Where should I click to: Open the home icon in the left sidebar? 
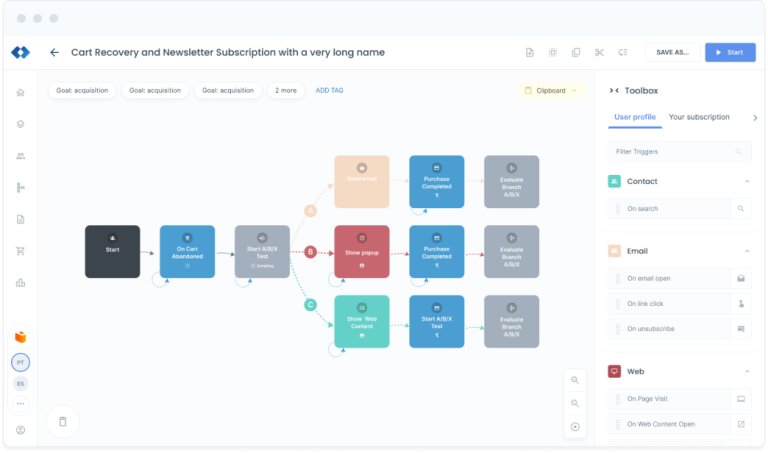(x=21, y=93)
